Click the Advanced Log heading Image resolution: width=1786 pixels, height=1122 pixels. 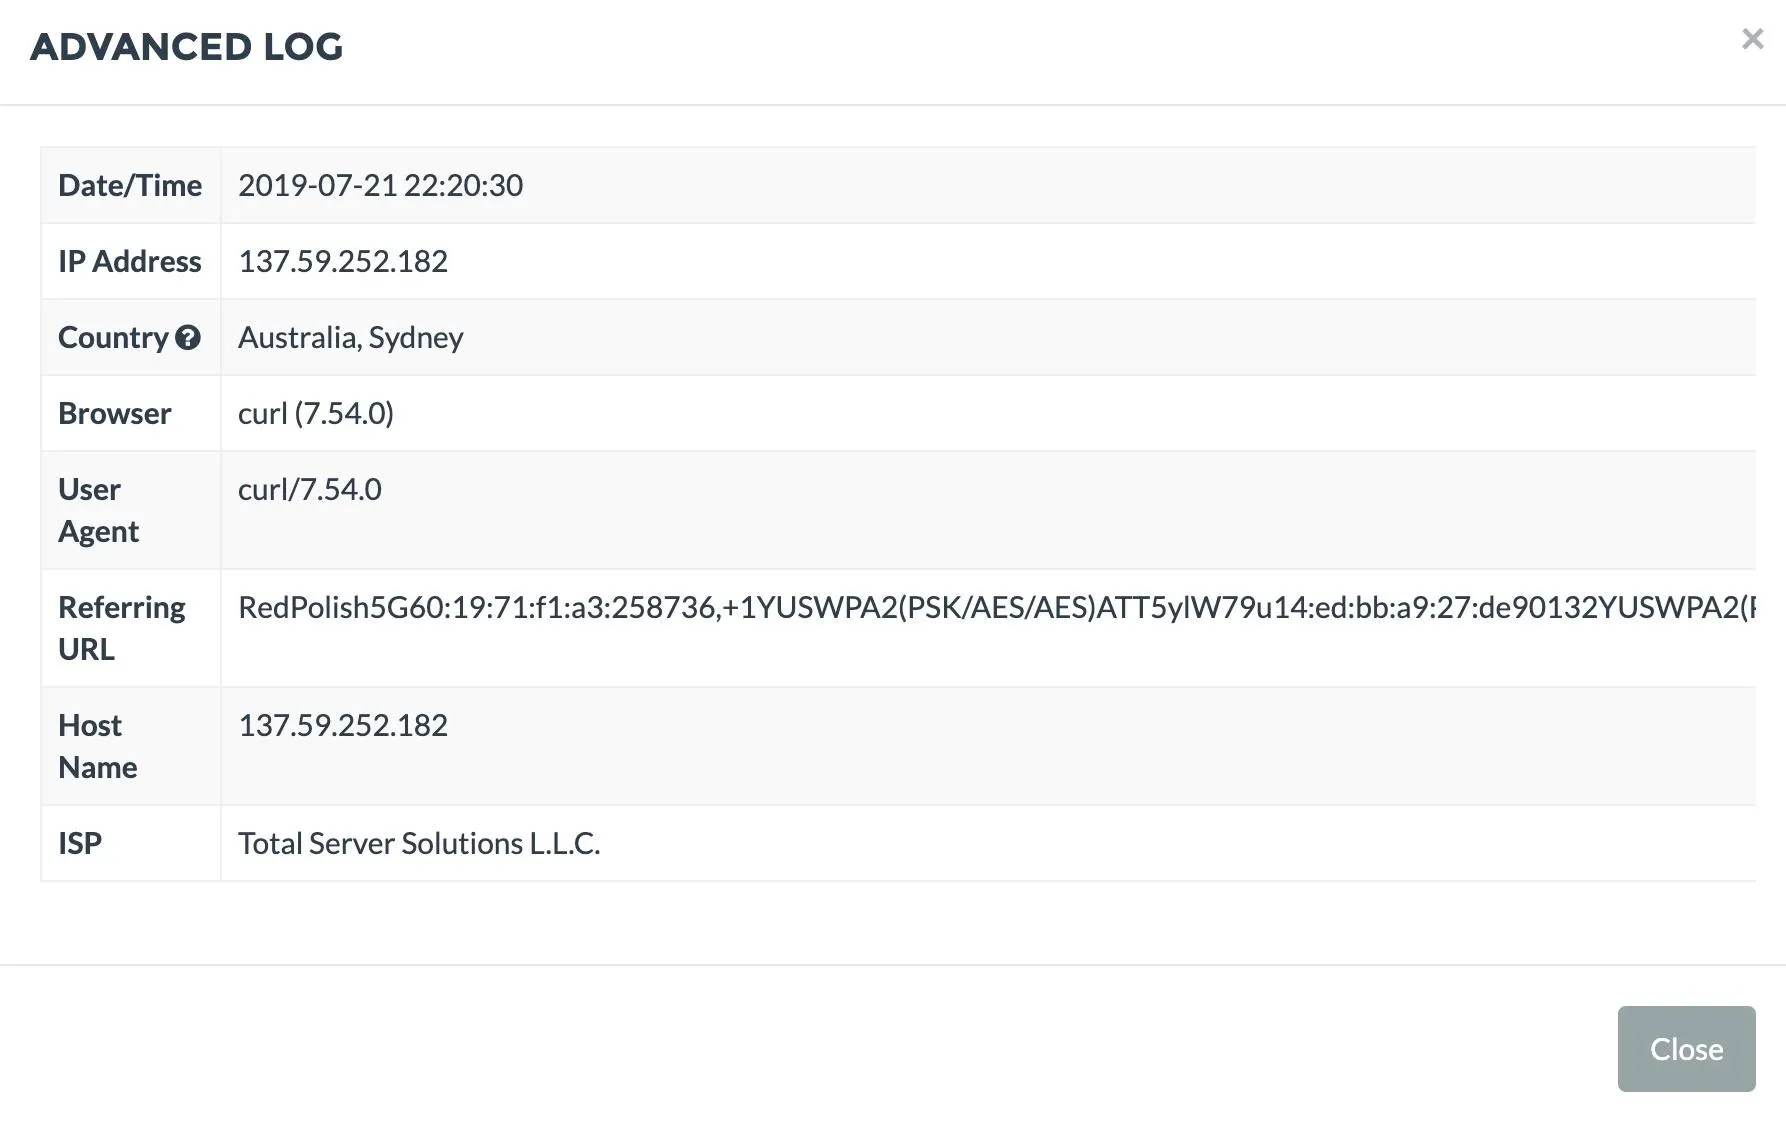[x=187, y=47]
